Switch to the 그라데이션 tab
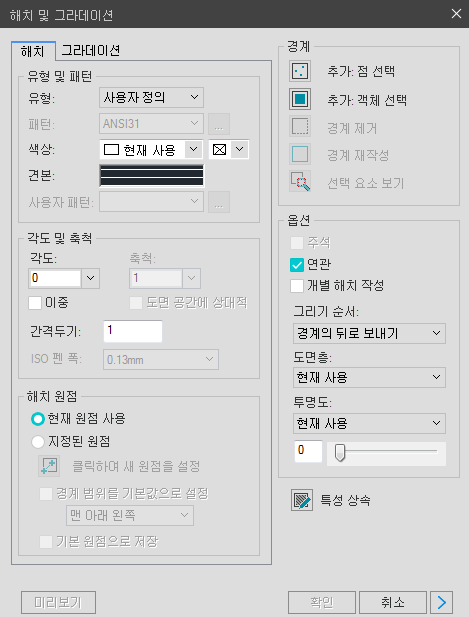Image resolution: width=469 pixels, height=617 pixels. pos(90,50)
